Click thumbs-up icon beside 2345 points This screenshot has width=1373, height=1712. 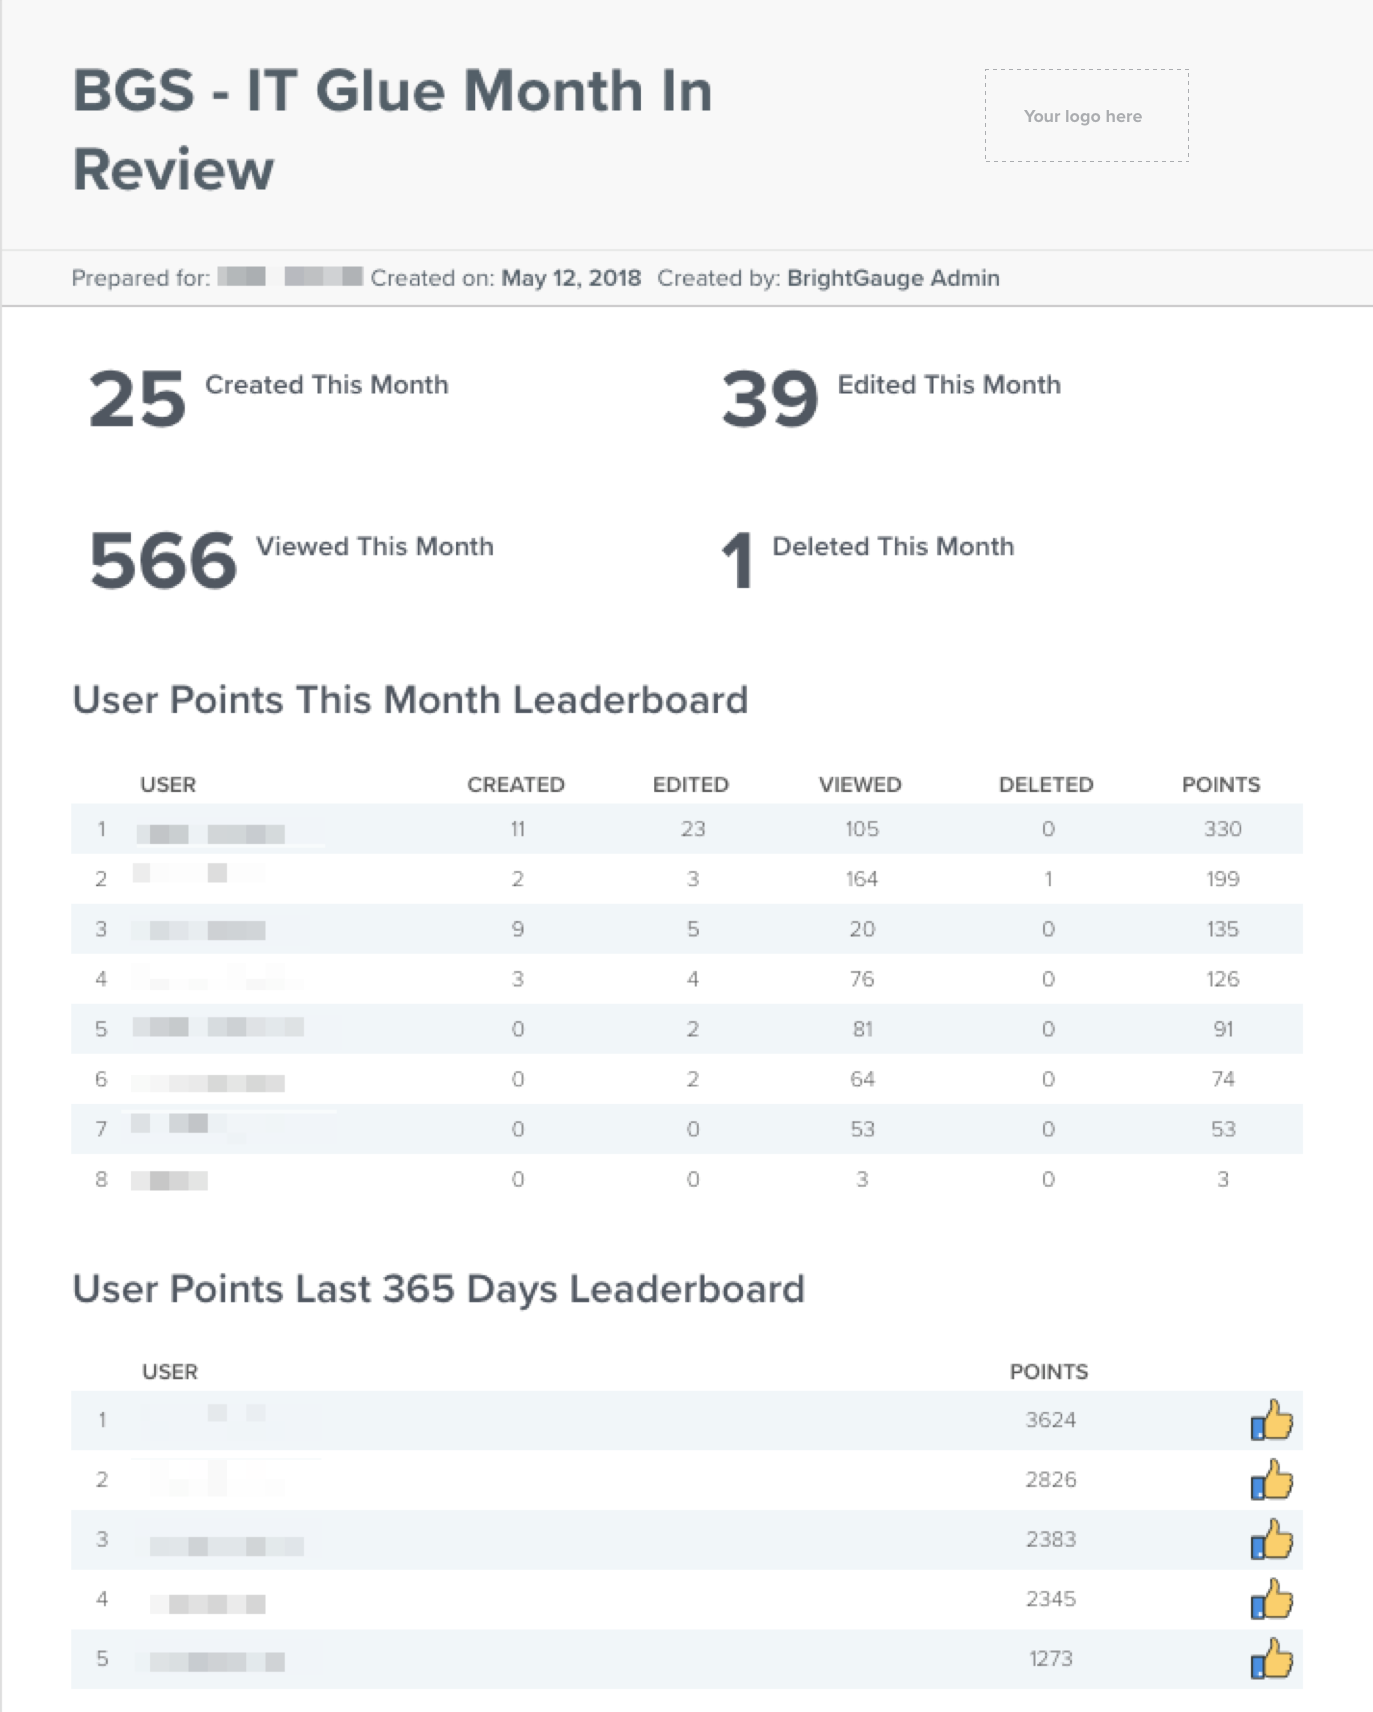pos(1271,1599)
